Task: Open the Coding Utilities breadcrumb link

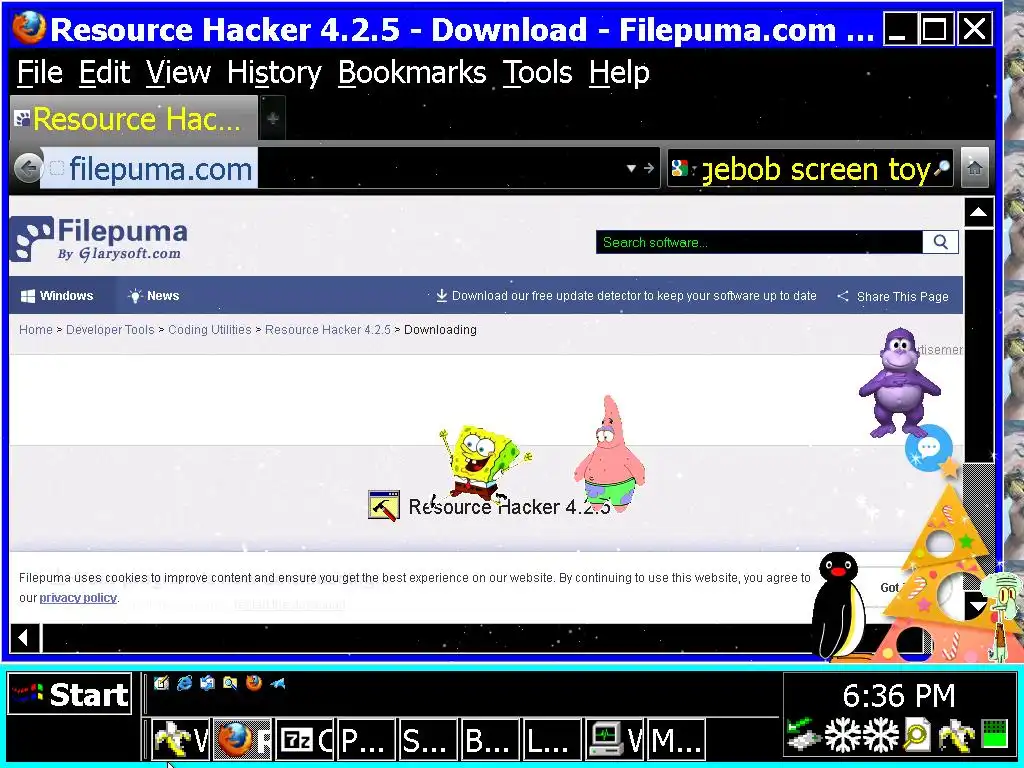Action: tap(210, 330)
